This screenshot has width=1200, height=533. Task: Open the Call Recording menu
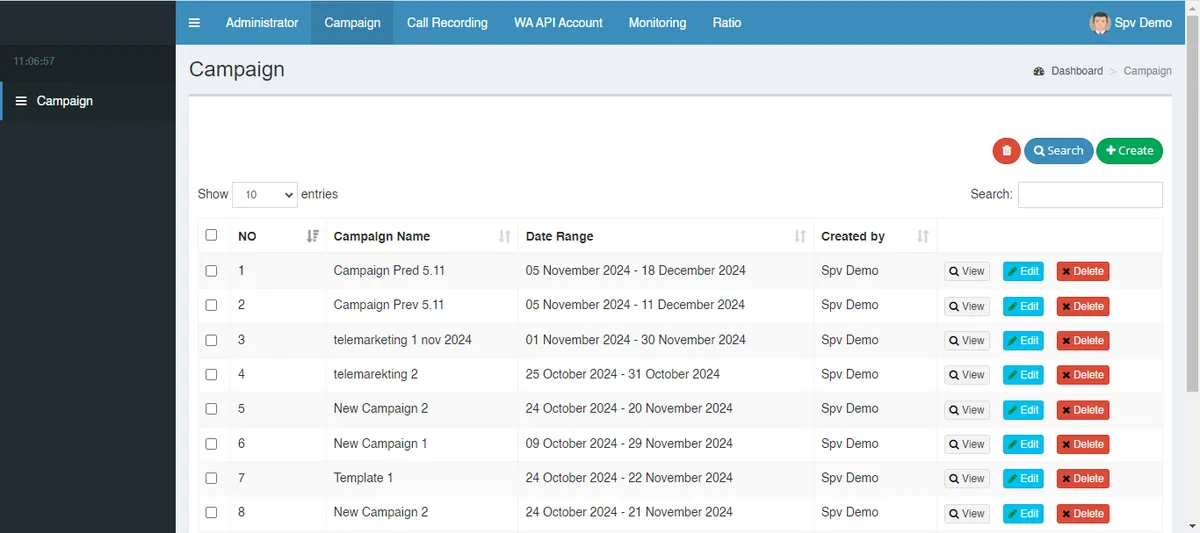tap(447, 22)
